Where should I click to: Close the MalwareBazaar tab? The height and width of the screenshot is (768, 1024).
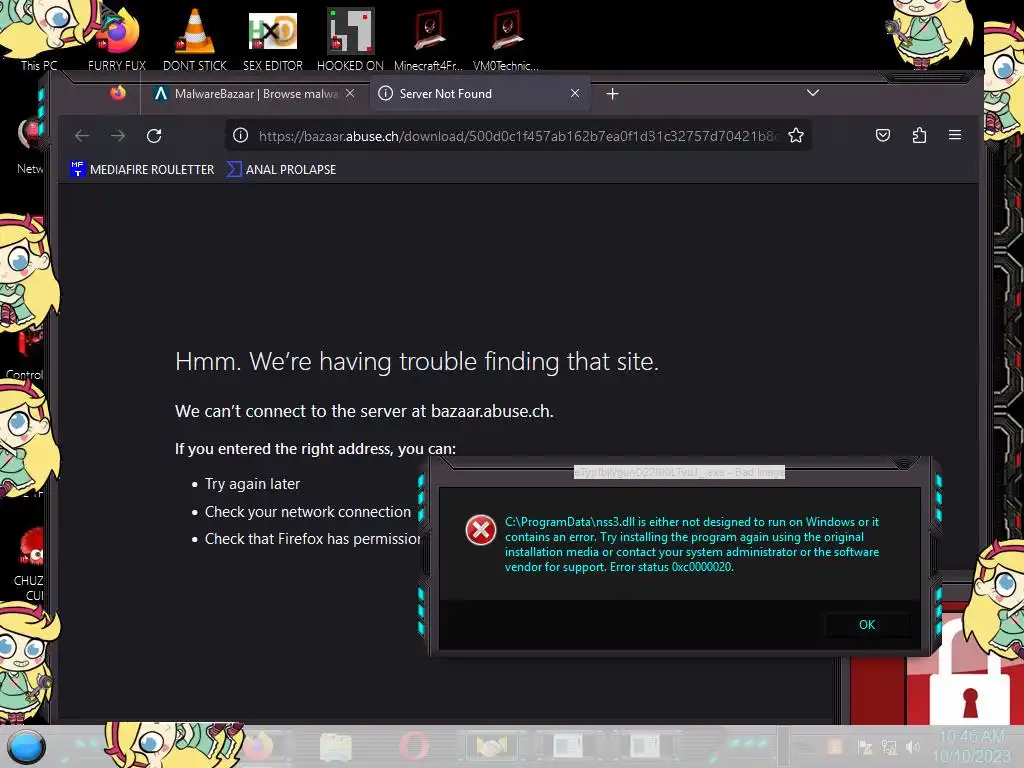351,93
